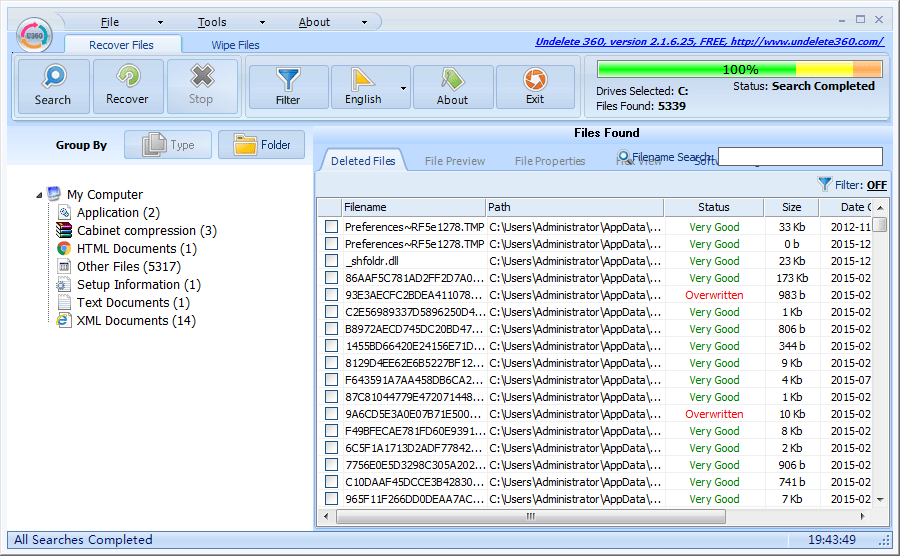Image resolution: width=900 pixels, height=556 pixels.
Task: Switch to the File Properties tab
Action: click(x=550, y=161)
